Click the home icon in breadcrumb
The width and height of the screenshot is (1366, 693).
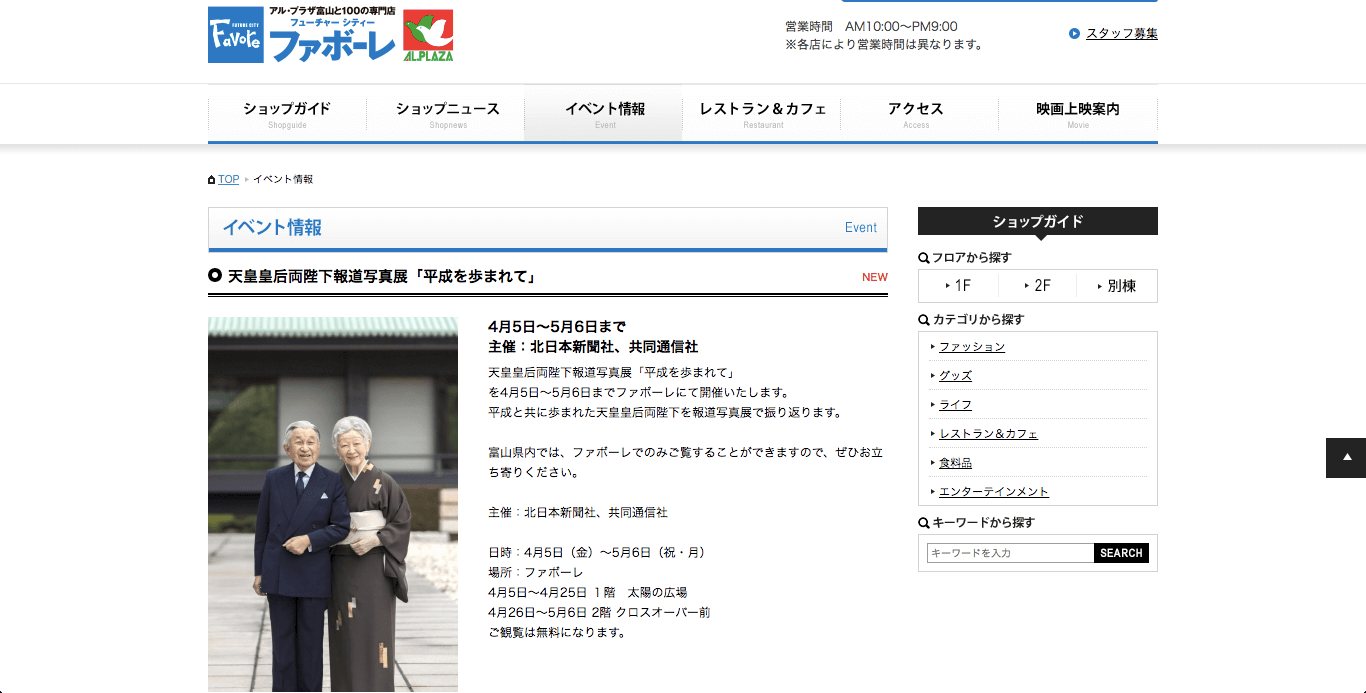[x=211, y=180]
